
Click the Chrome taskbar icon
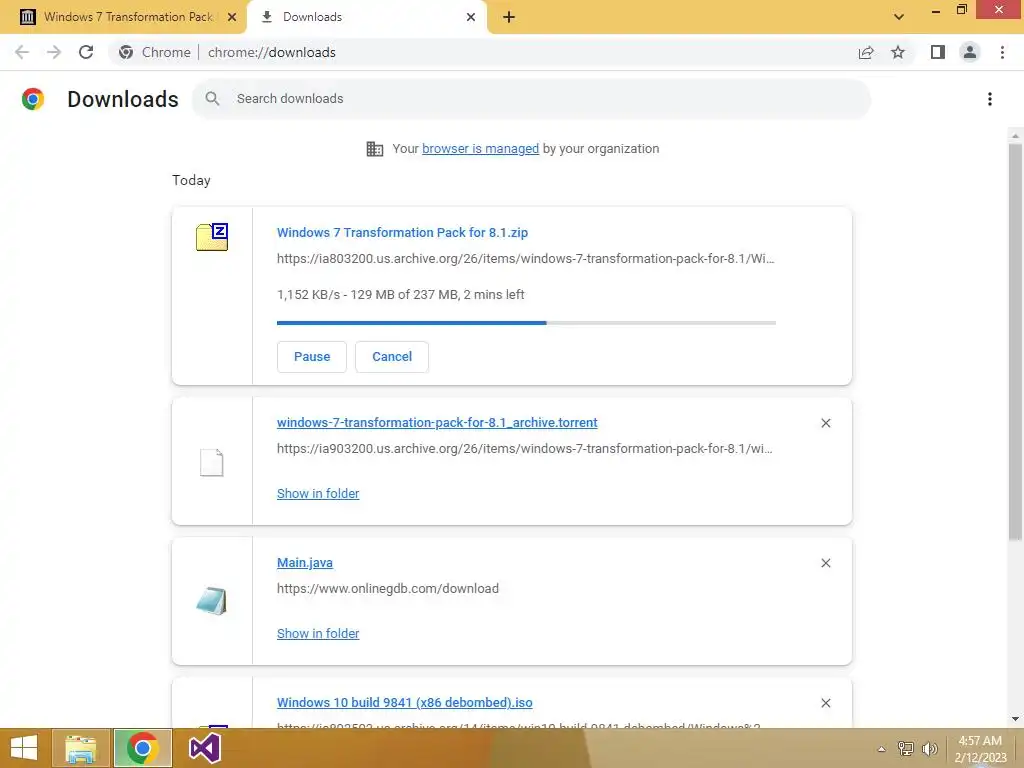point(142,748)
